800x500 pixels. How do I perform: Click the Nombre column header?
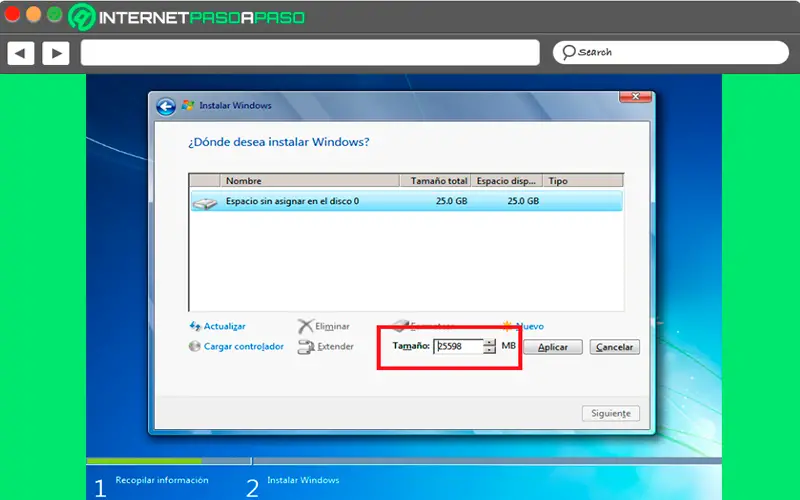[x=310, y=181]
